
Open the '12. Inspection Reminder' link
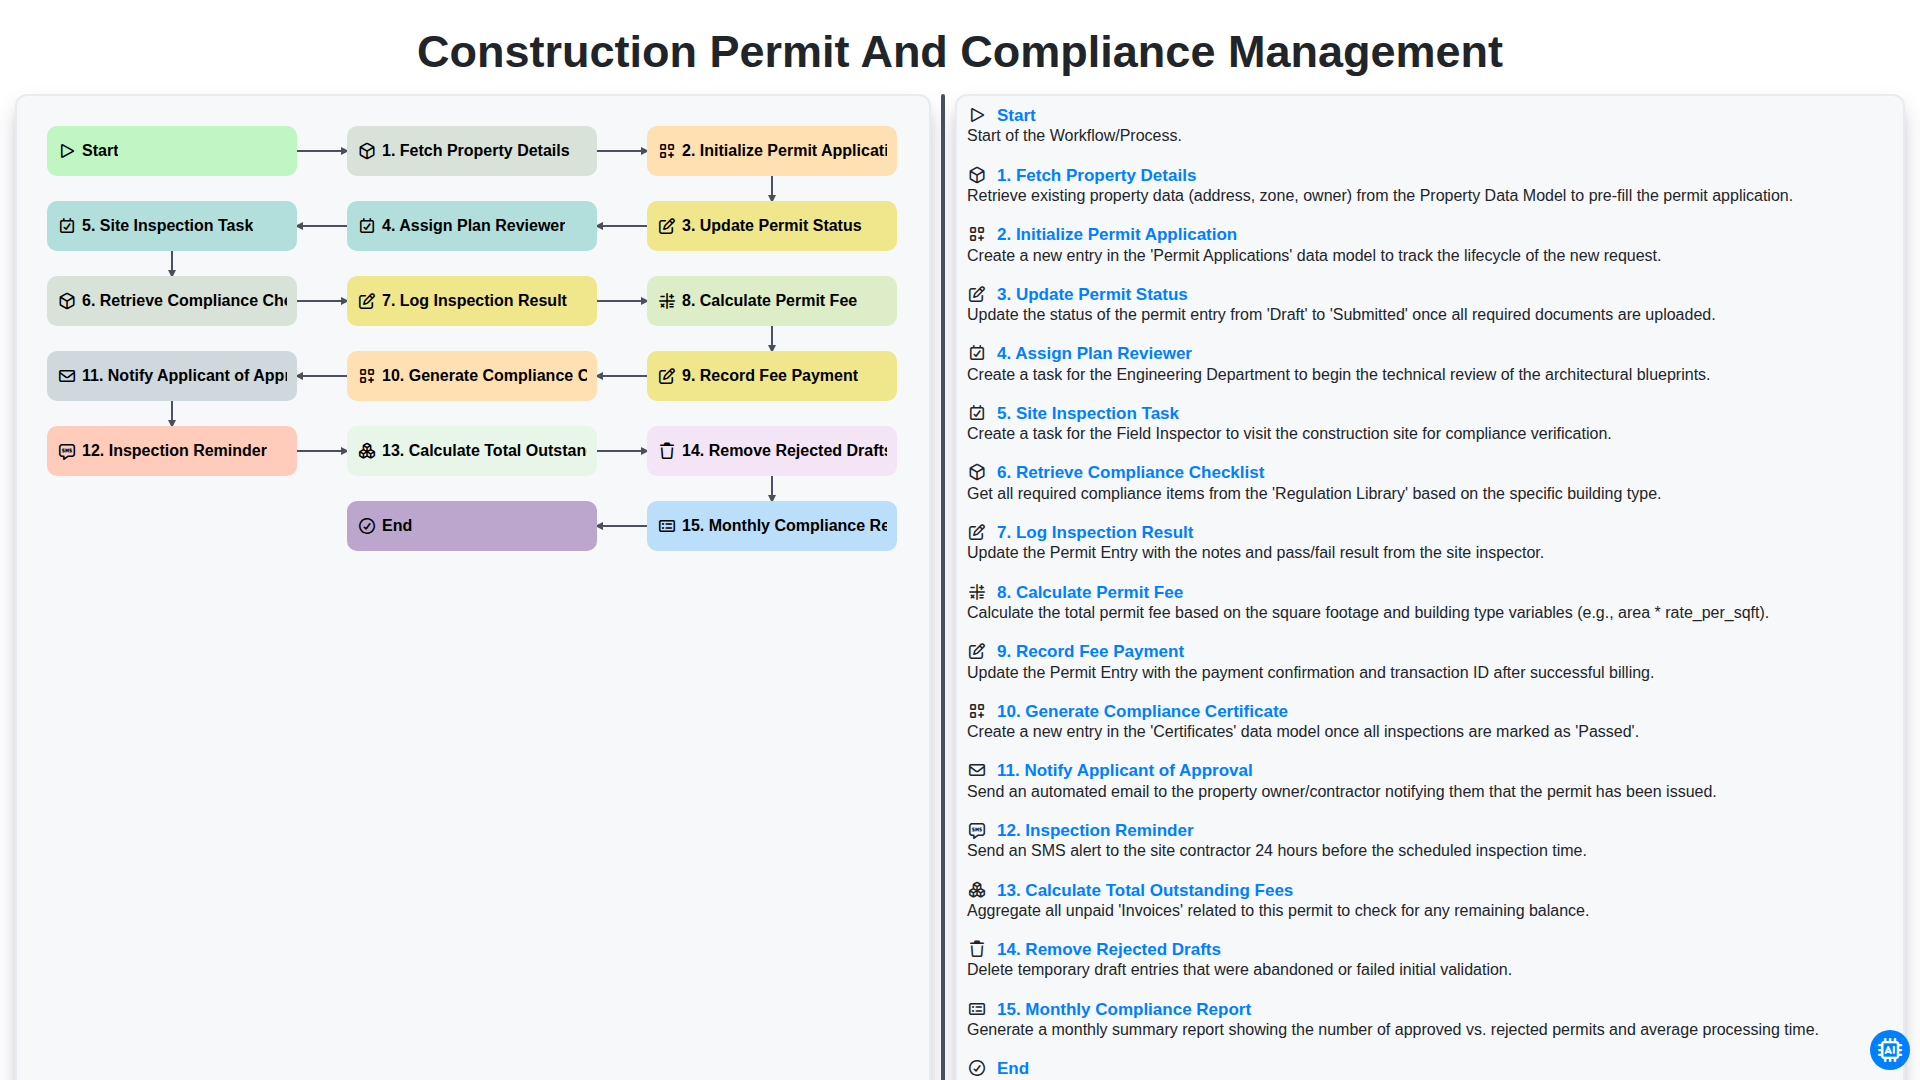click(x=1095, y=830)
